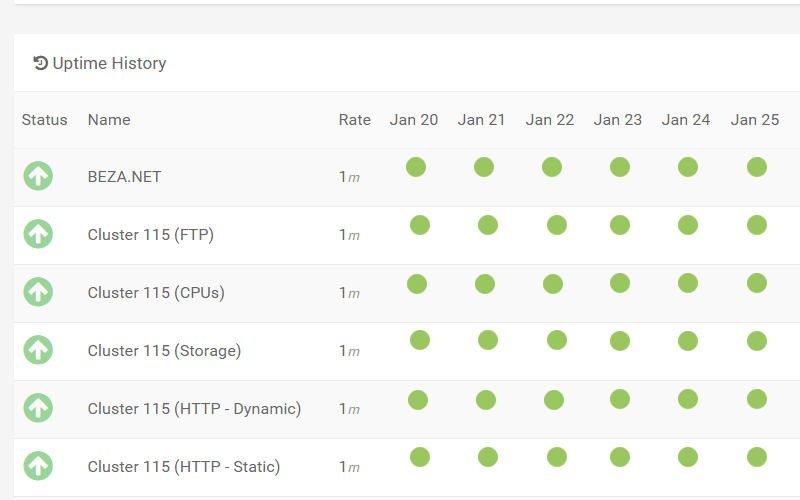Viewport: 800px width, 500px height.
Task: Click Cluster 115 (CPUs) Jan 21 dot
Action: click(485, 284)
